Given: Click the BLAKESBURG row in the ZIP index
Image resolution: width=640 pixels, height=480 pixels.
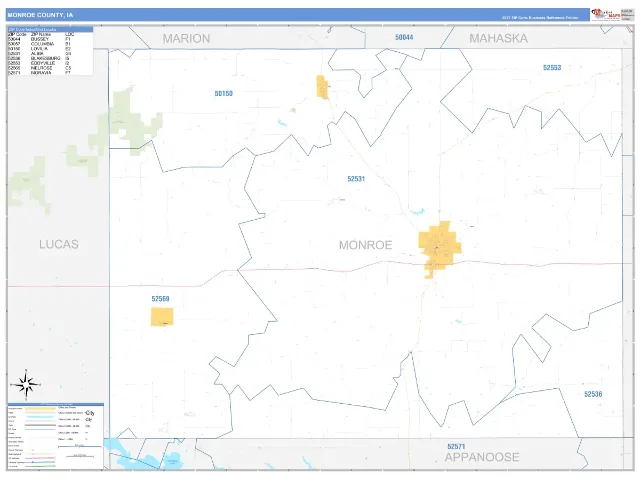Looking at the screenshot, I should point(39,58).
